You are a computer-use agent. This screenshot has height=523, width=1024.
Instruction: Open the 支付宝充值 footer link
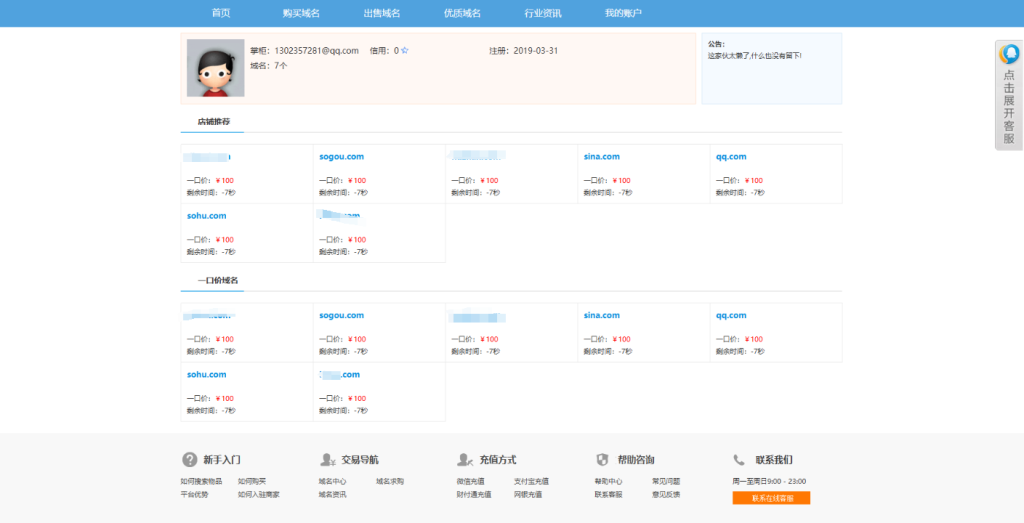[x=530, y=482]
